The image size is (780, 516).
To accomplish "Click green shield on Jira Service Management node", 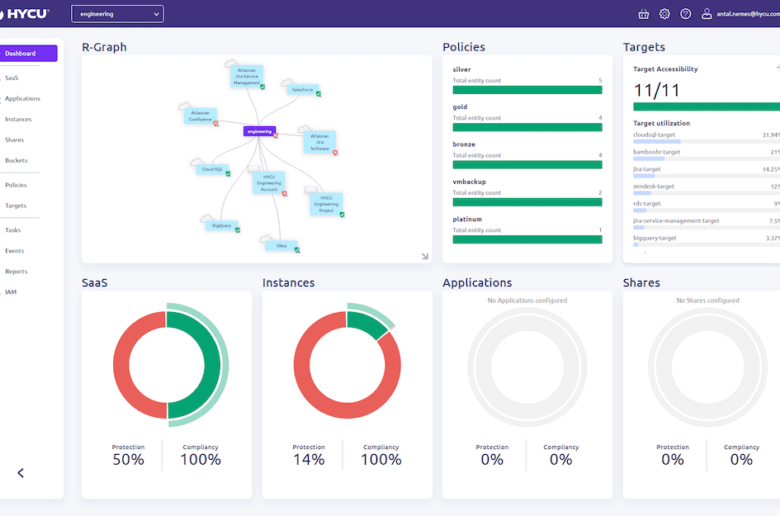I will (262, 87).
